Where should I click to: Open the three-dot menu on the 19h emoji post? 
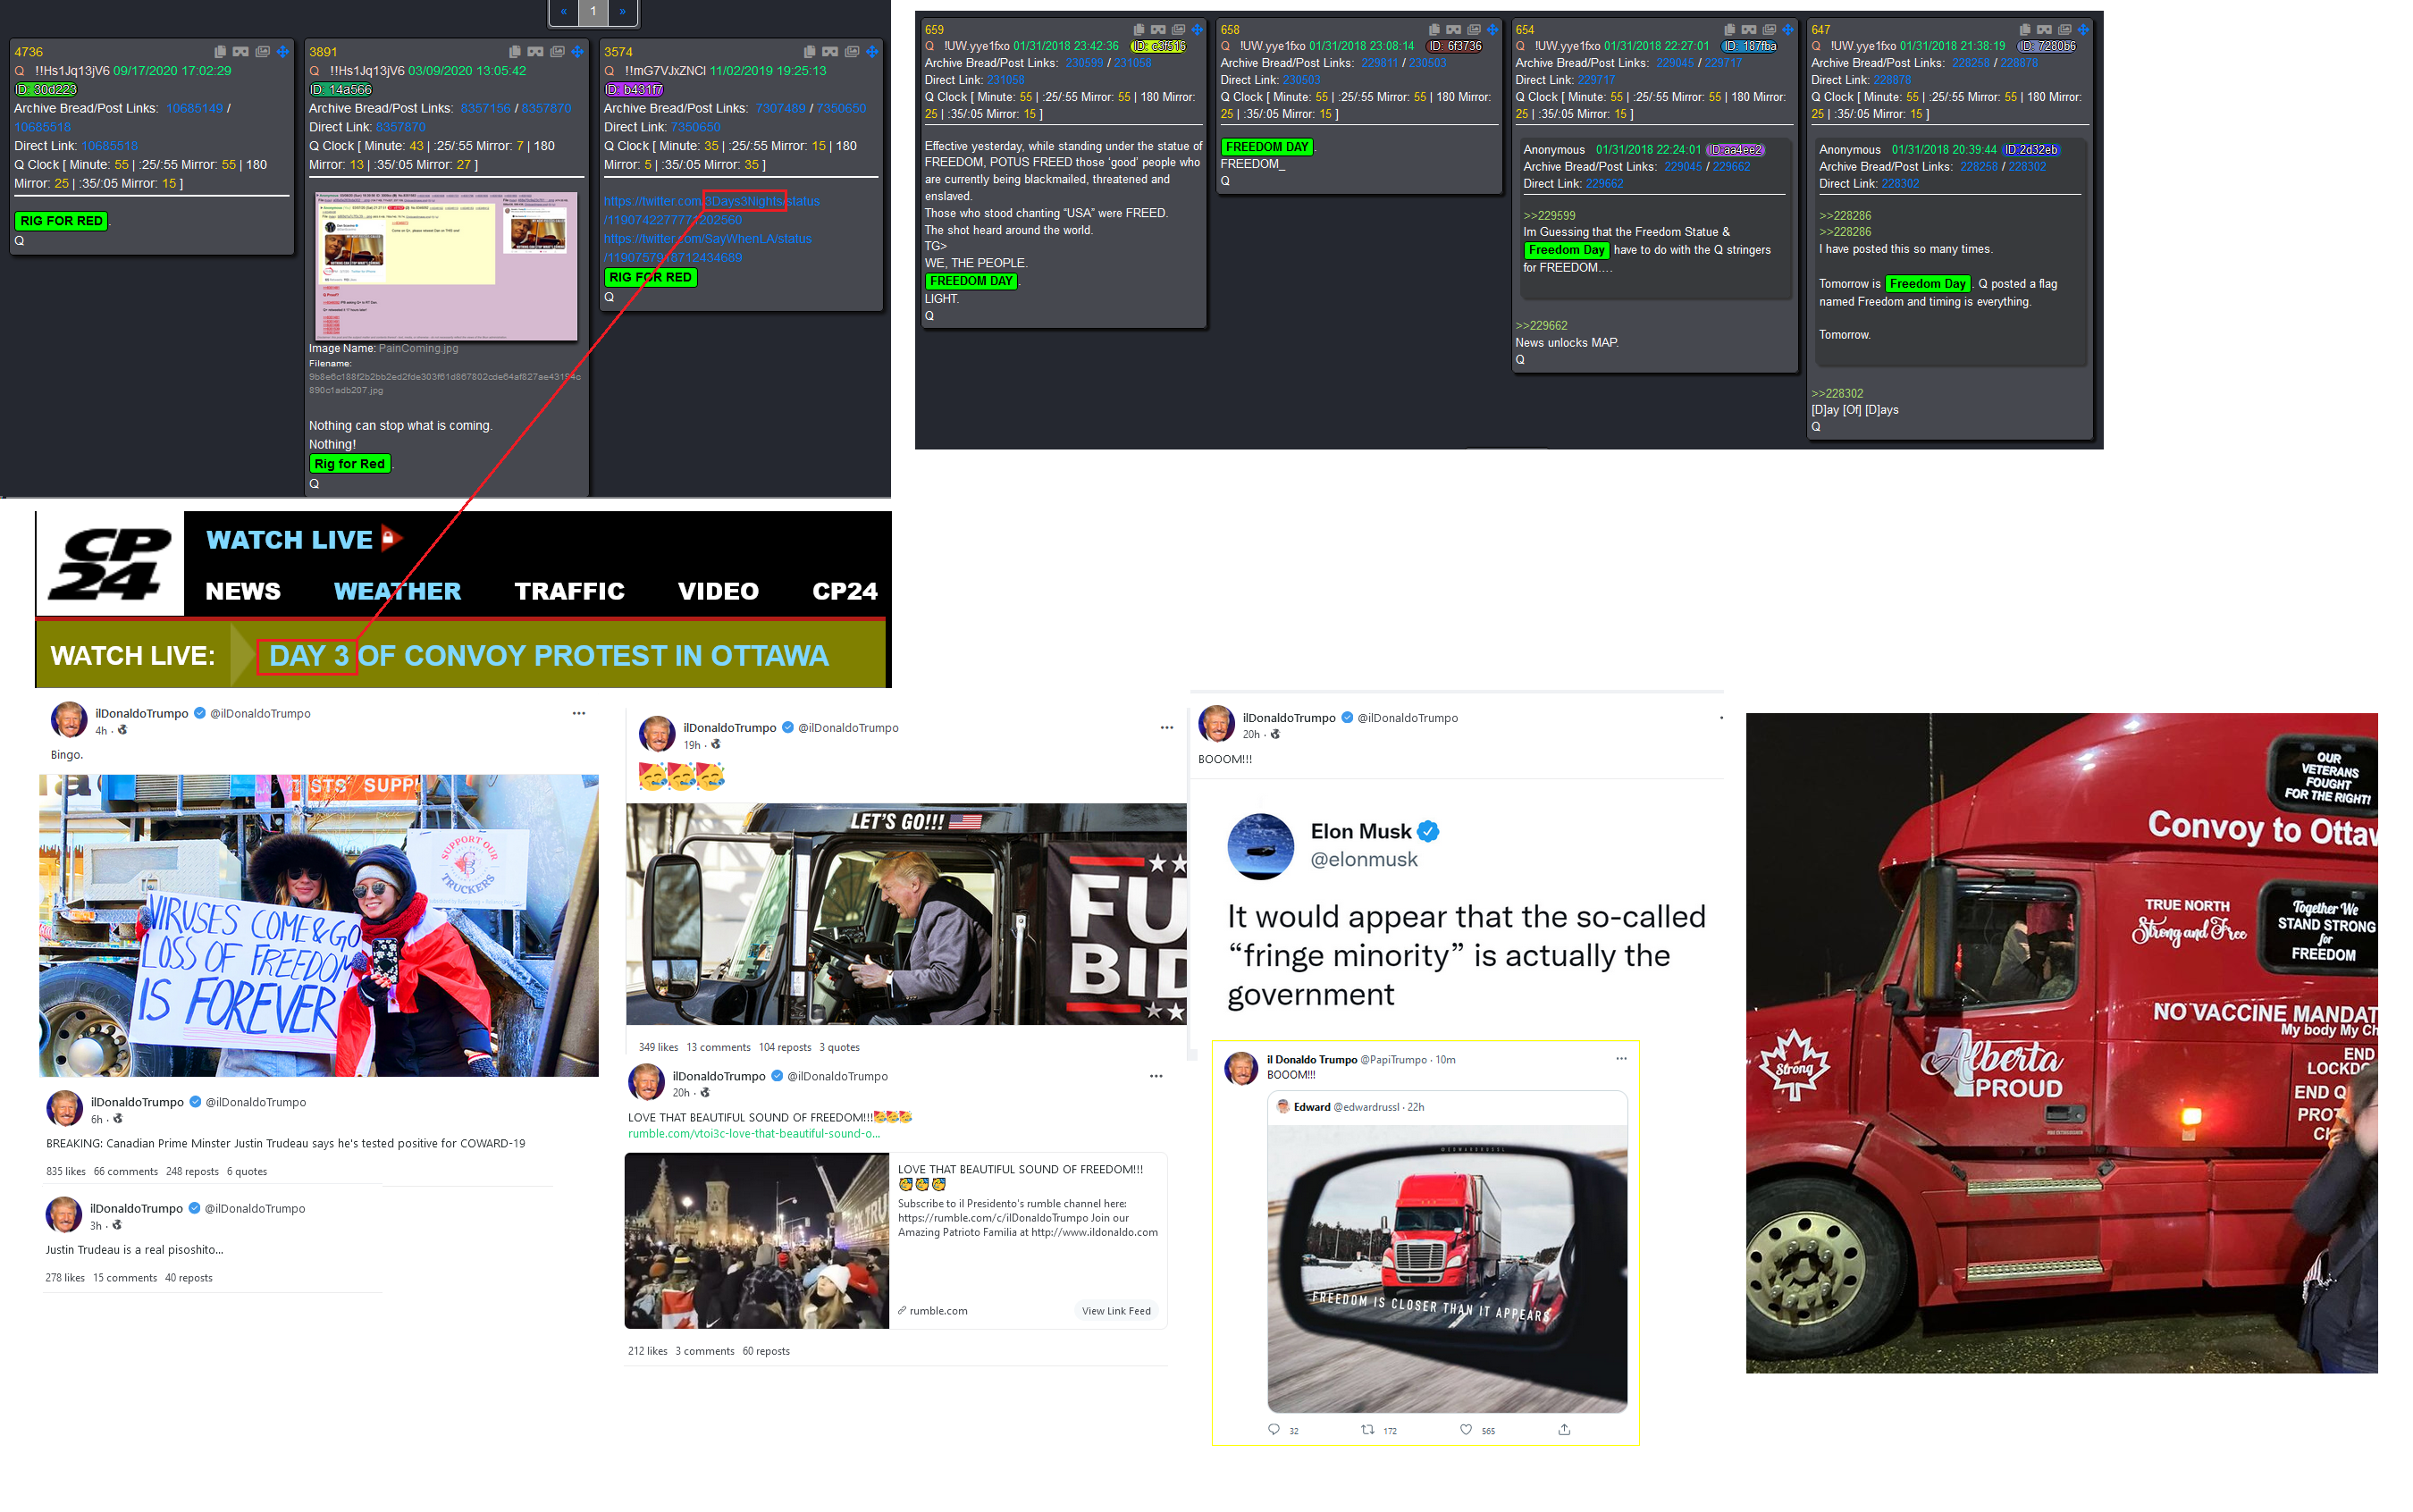[x=1167, y=728]
